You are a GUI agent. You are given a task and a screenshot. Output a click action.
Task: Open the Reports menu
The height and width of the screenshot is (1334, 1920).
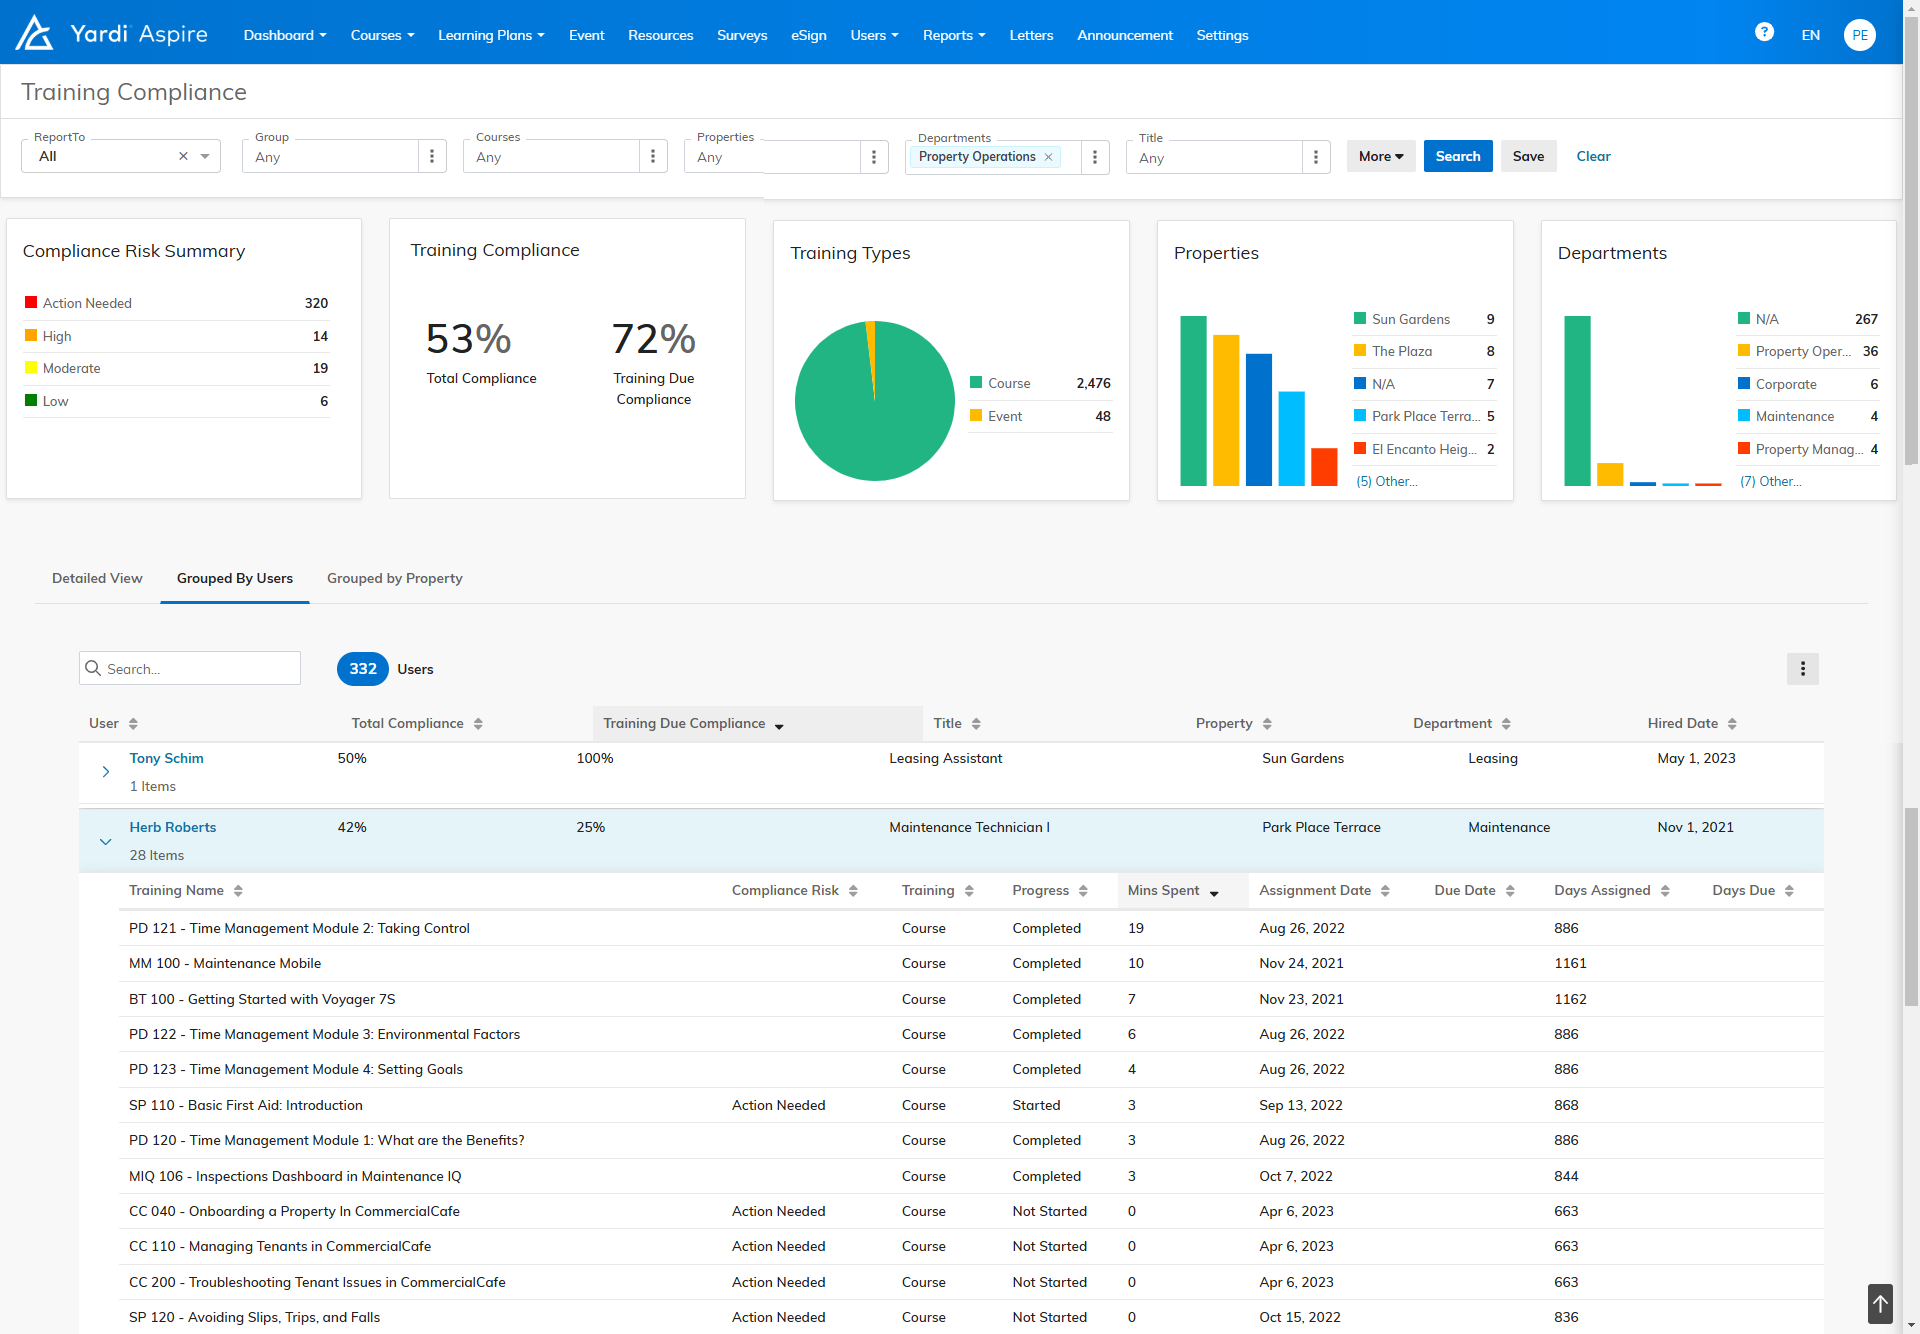pyautogui.click(x=953, y=35)
